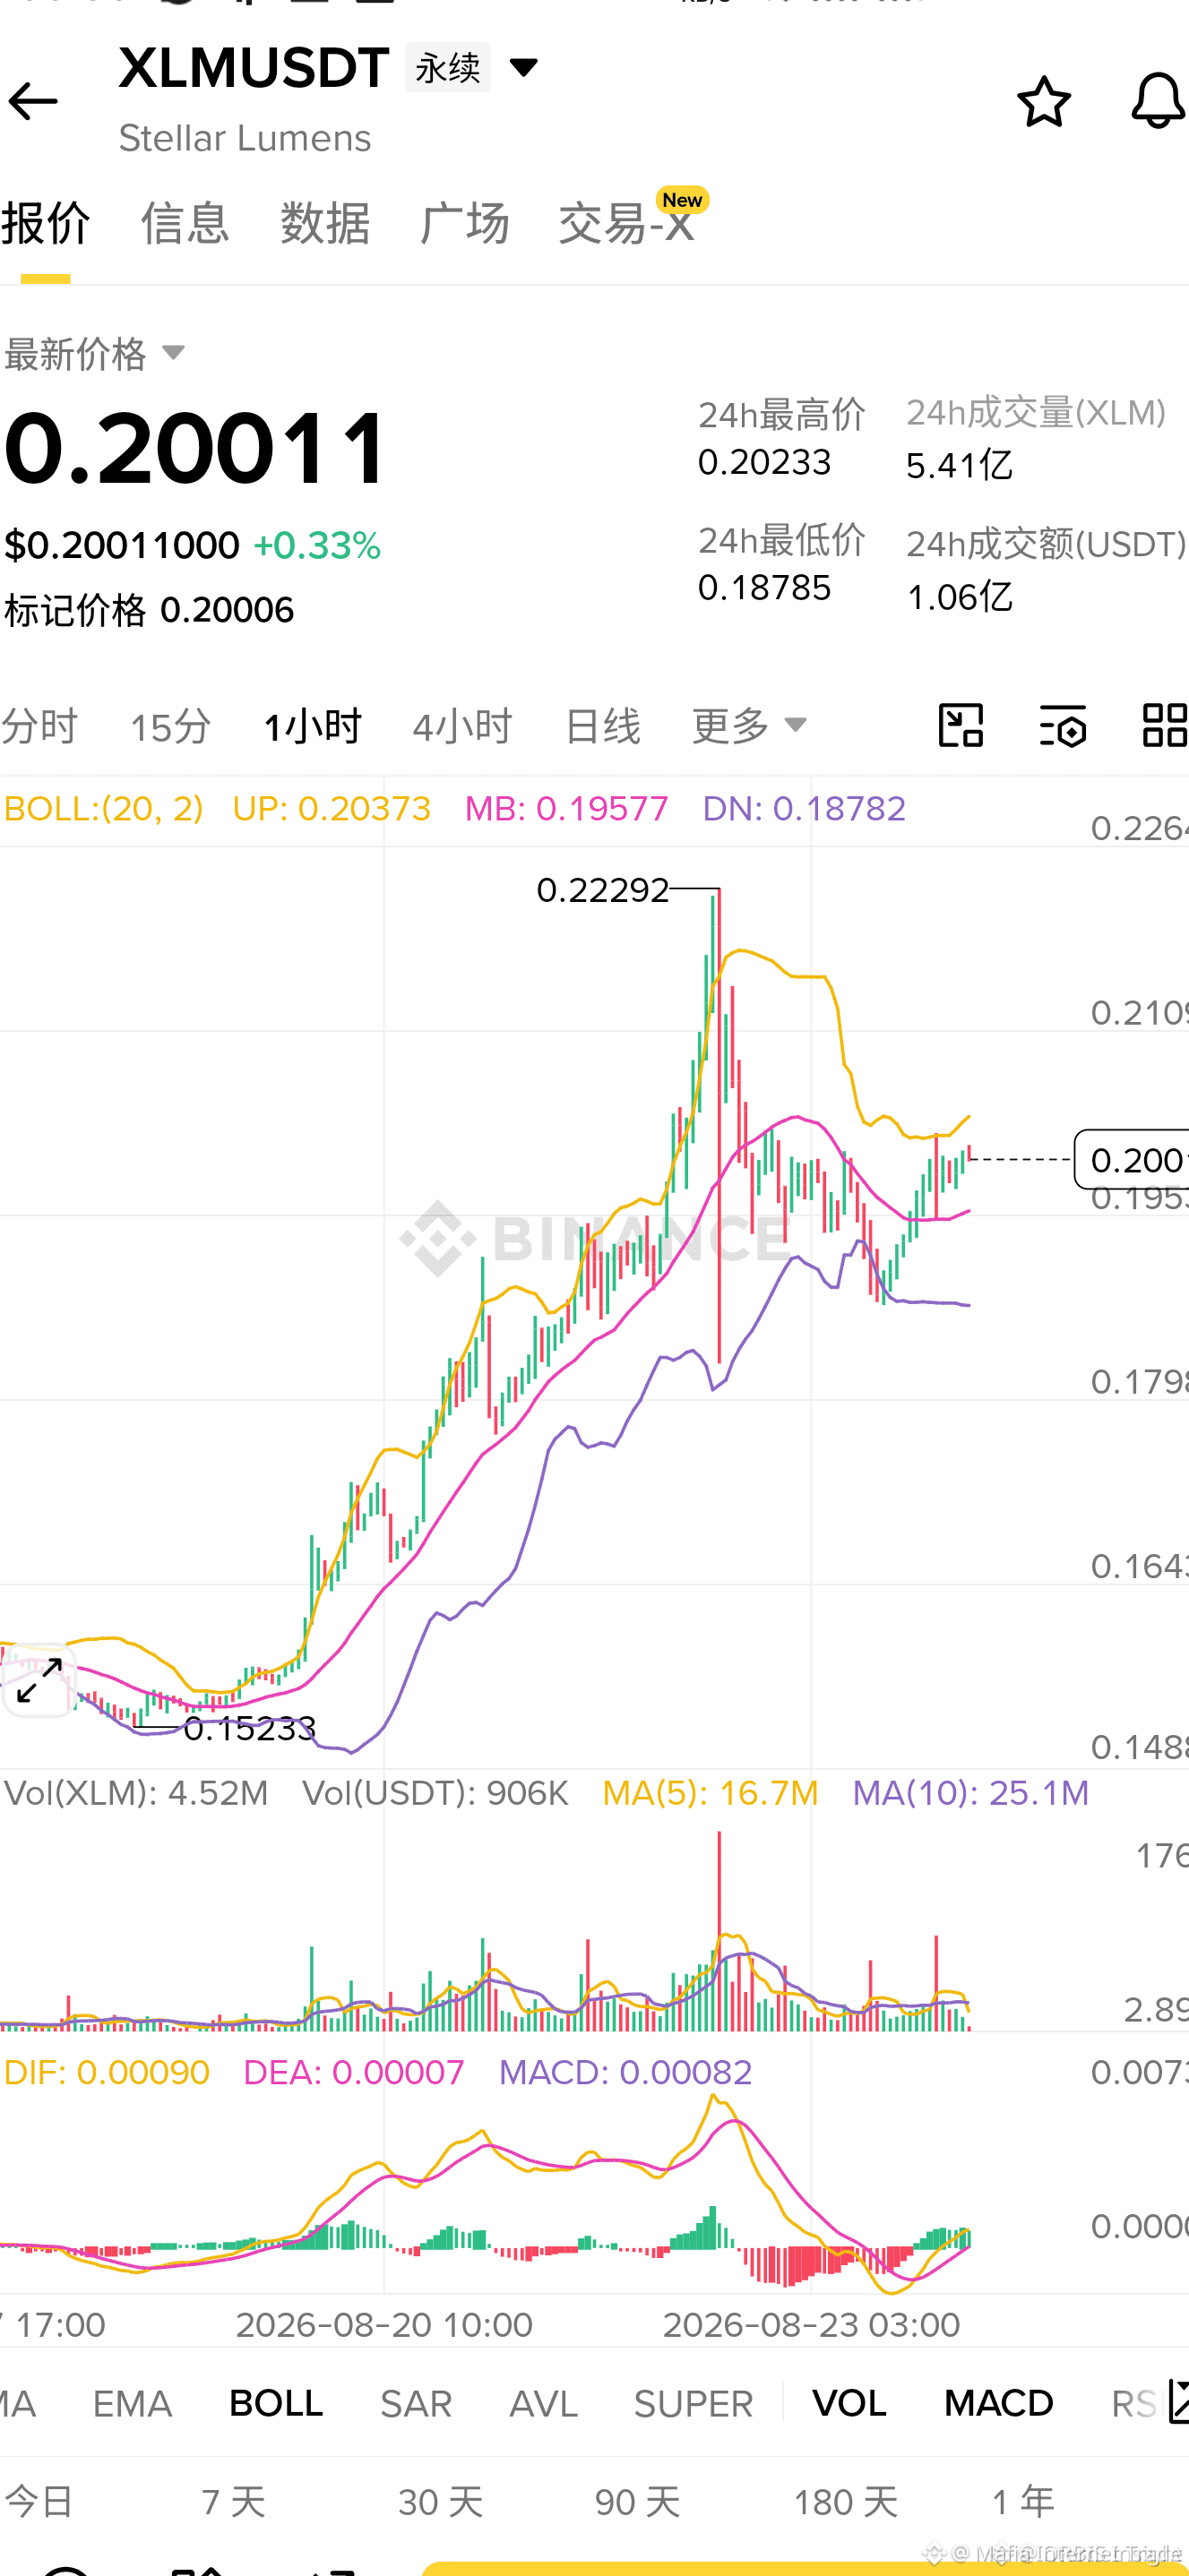Open the grid layout icon
Screen dimensions: 1189x2576
[x=1164, y=725]
